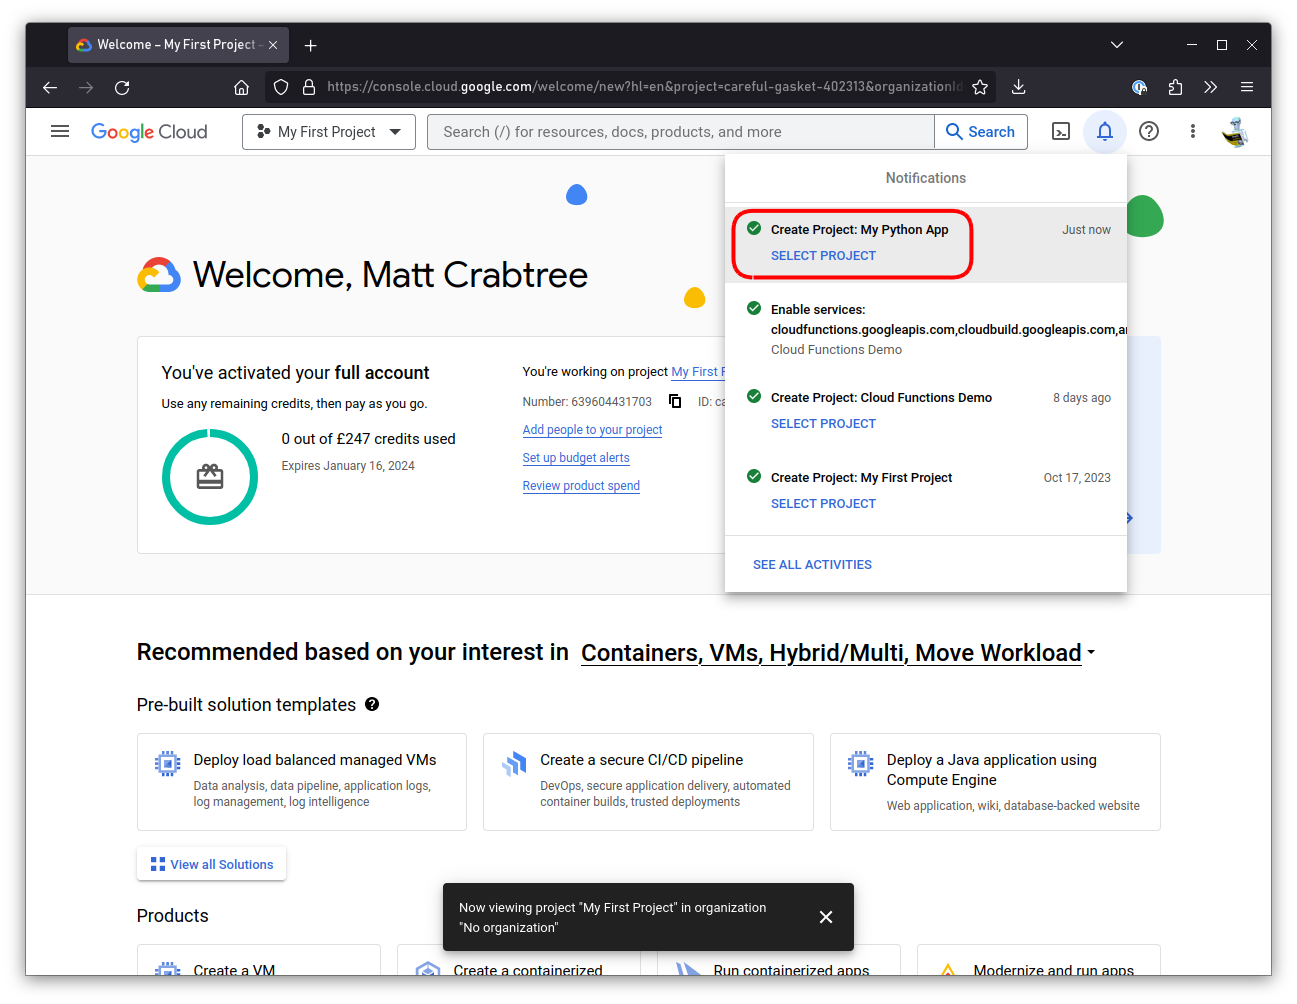Open Modernize and run apps card

(x=1039, y=961)
